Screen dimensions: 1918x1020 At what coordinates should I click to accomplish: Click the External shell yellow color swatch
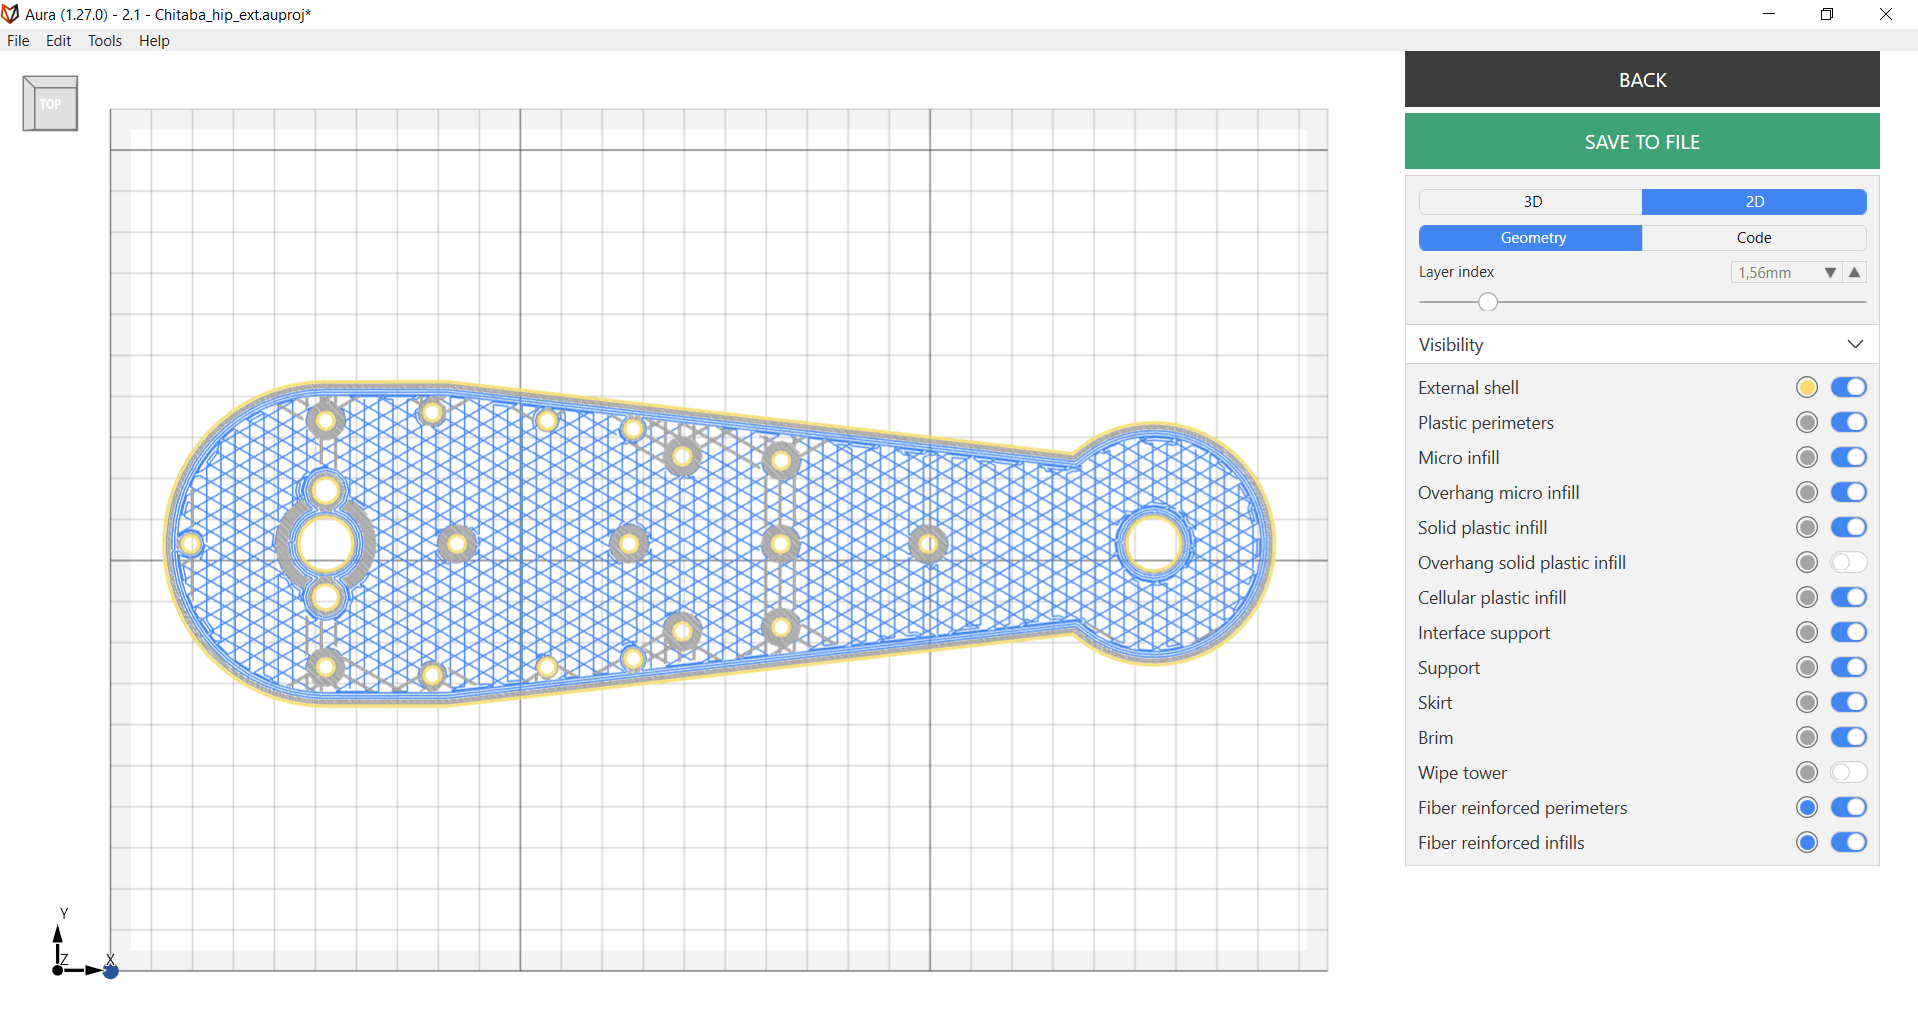1807,388
